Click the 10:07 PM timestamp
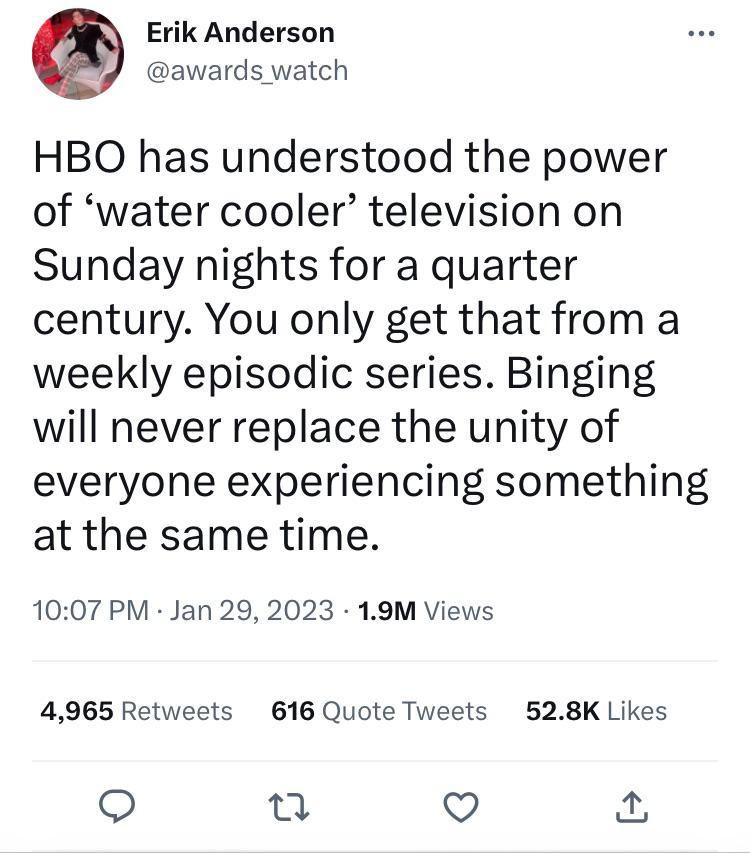Viewport: 750px width, 853px height. (91, 610)
